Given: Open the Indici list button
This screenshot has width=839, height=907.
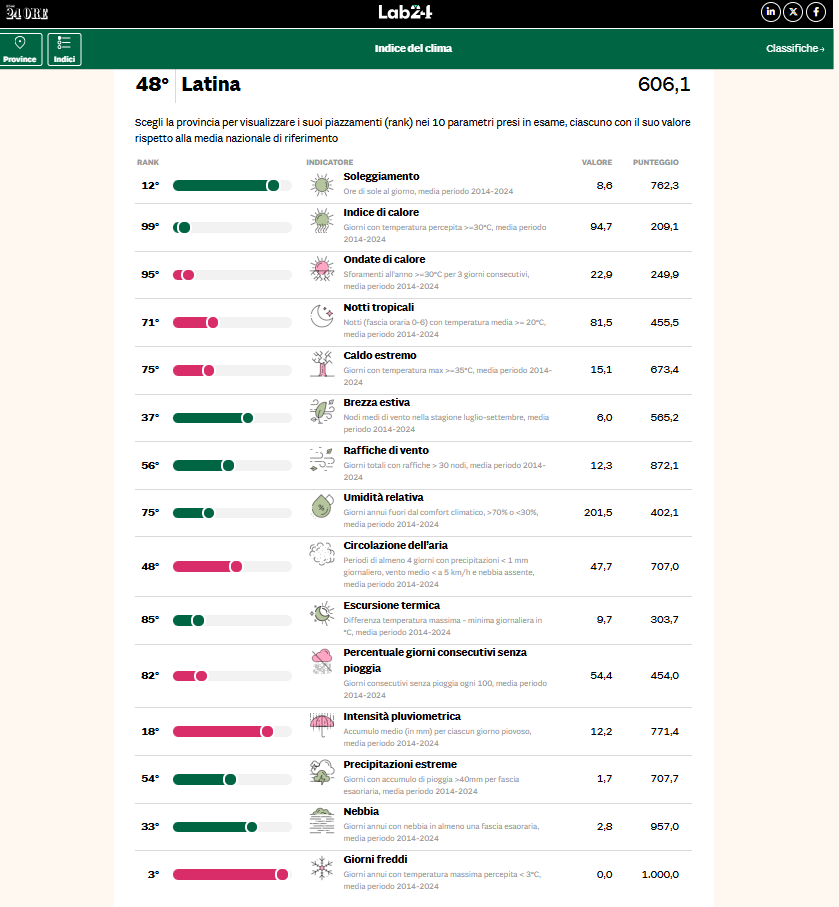Looking at the screenshot, I should click(x=64, y=49).
